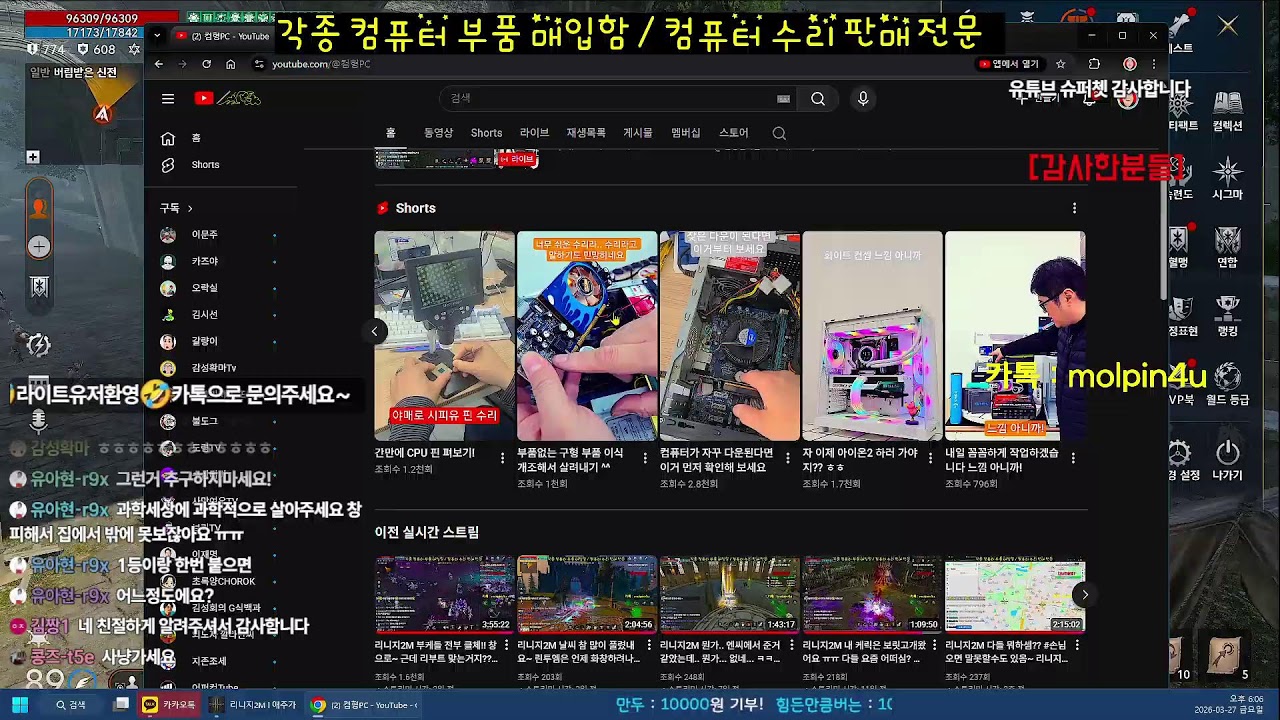Reload the page in Chrome
Viewport: 1280px width, 720px height.
(x=206, y=64)
